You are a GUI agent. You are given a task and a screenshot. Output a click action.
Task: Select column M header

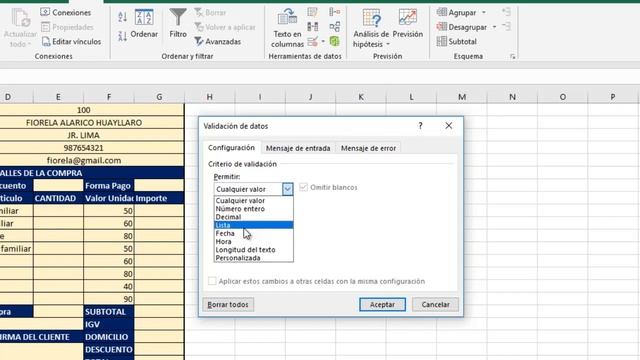[x=462, y=97]
